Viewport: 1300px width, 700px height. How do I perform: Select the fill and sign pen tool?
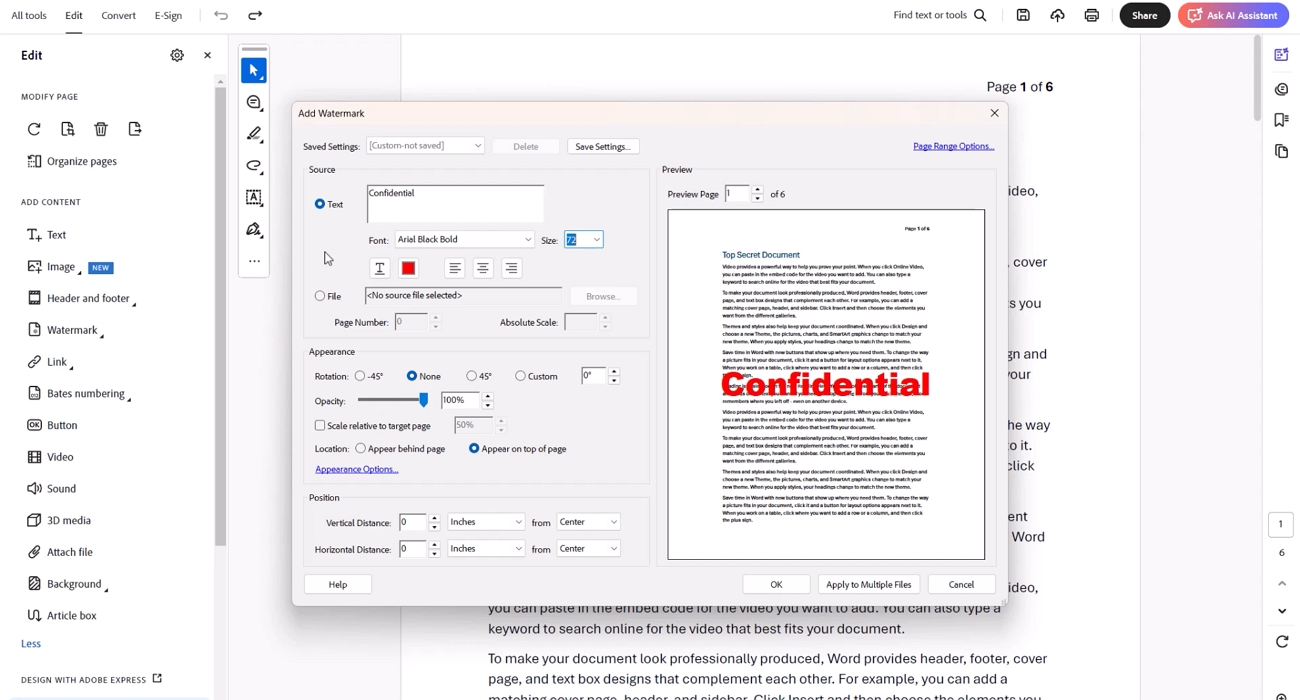pos(254,230)
